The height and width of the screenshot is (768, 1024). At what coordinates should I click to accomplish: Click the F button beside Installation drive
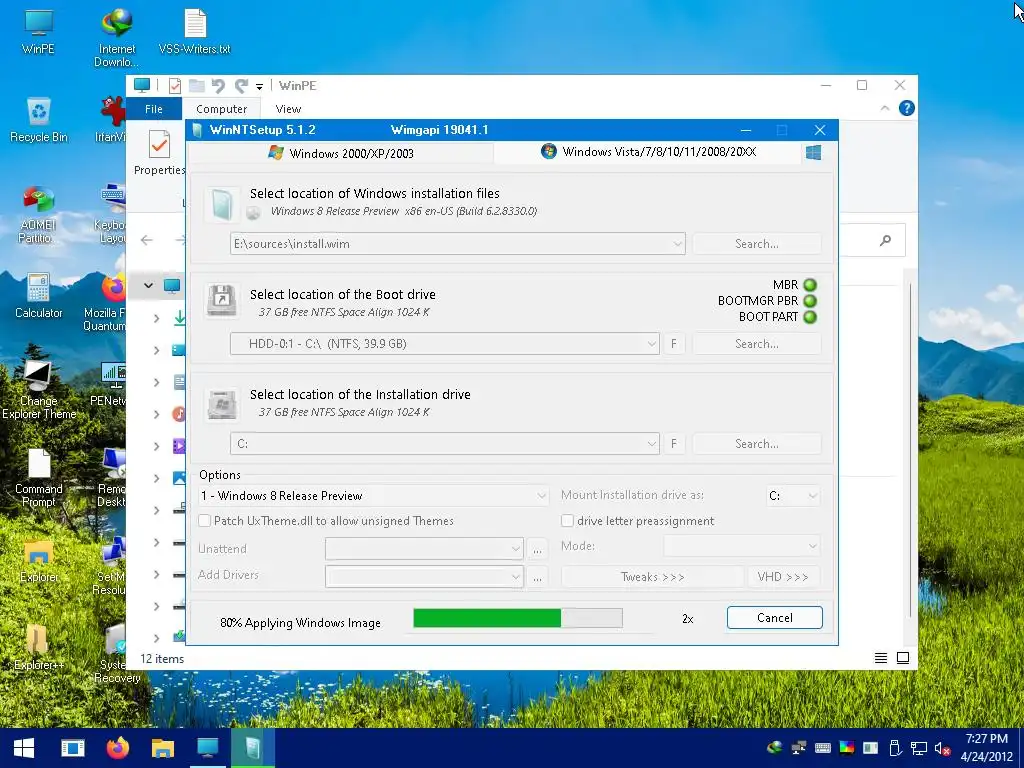(673, 443)
